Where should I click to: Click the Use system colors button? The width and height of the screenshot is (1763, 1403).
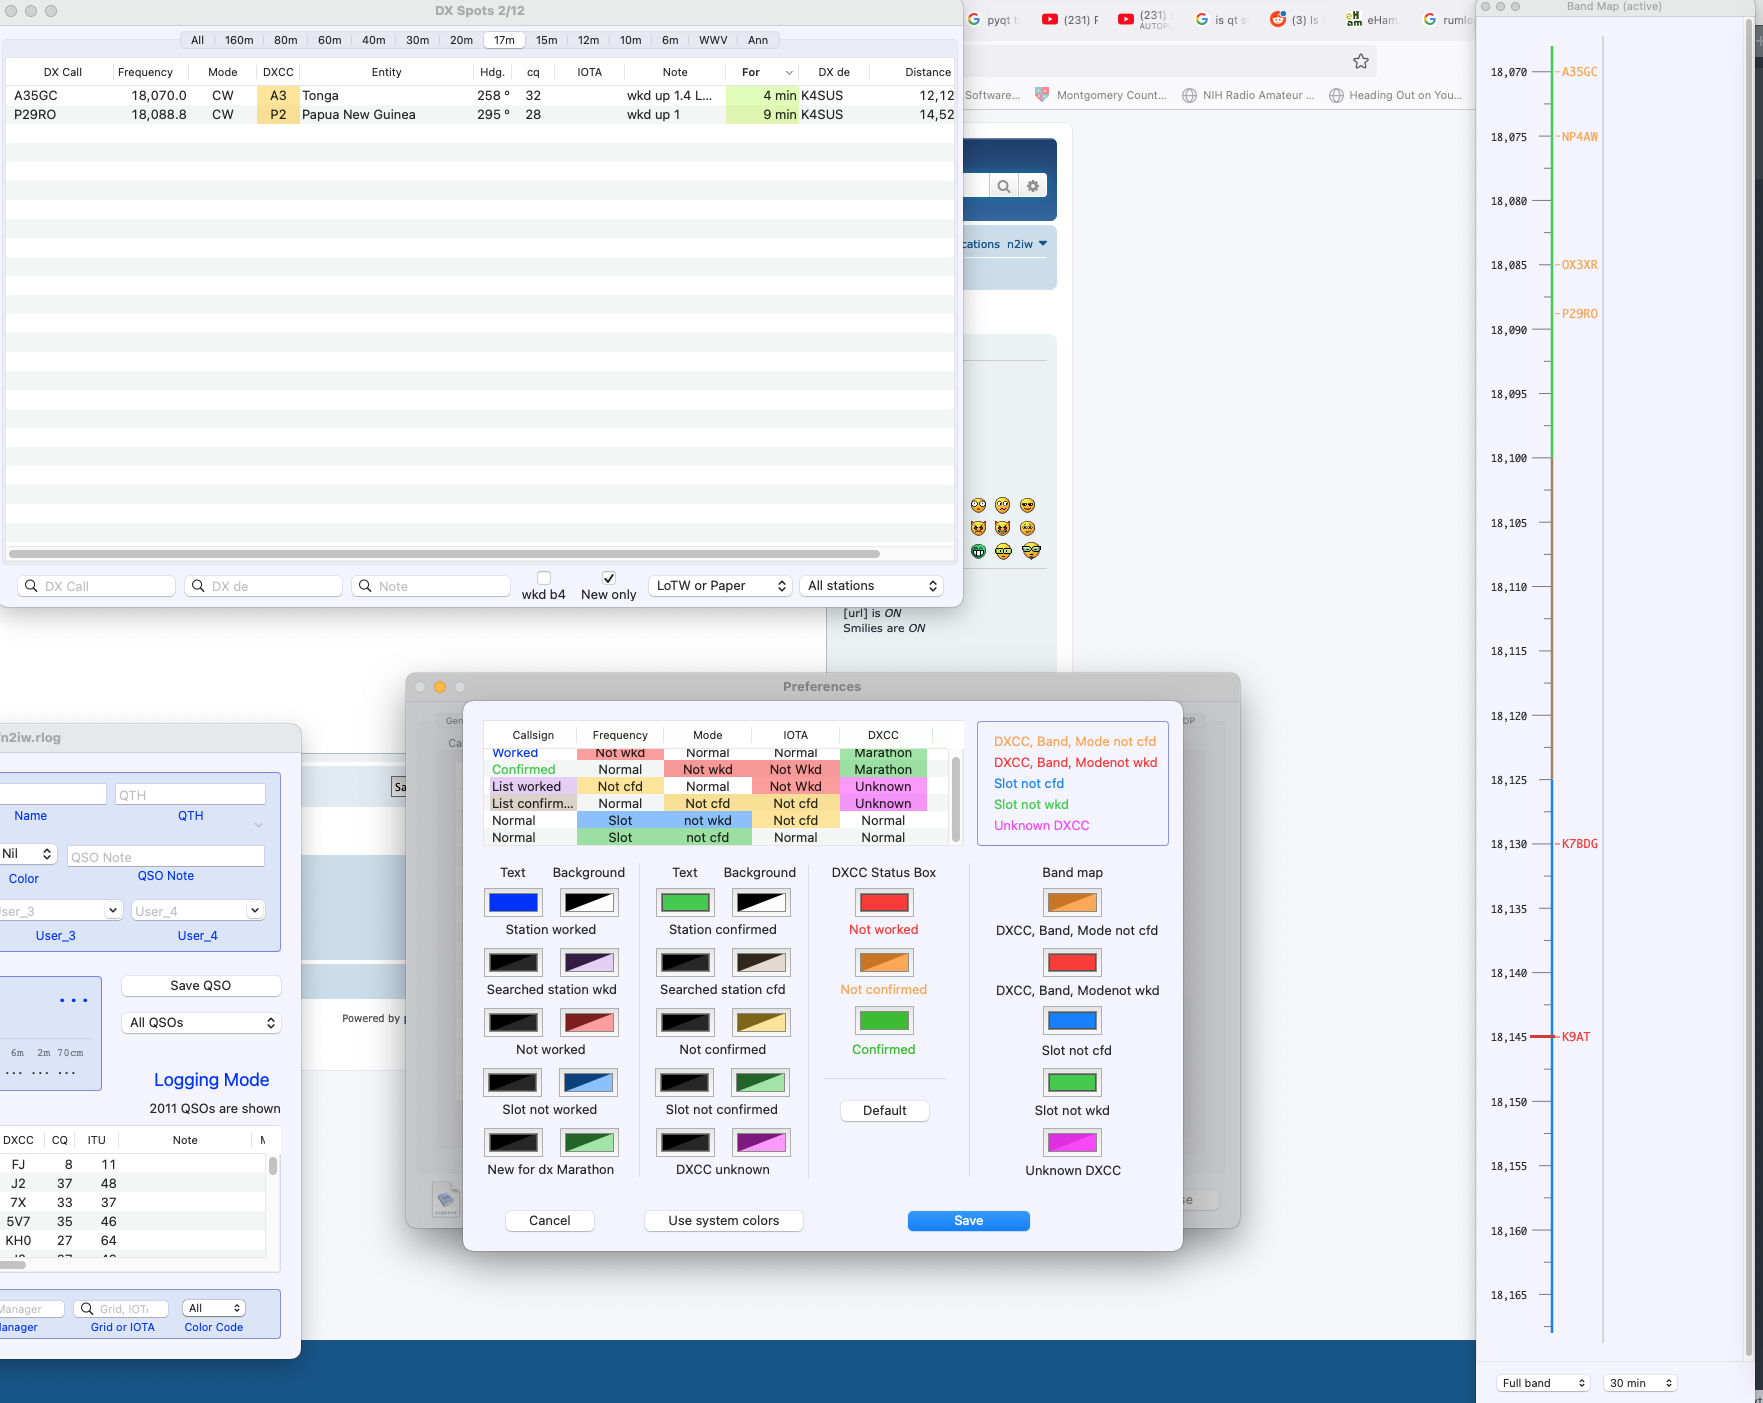[723, 1221]
